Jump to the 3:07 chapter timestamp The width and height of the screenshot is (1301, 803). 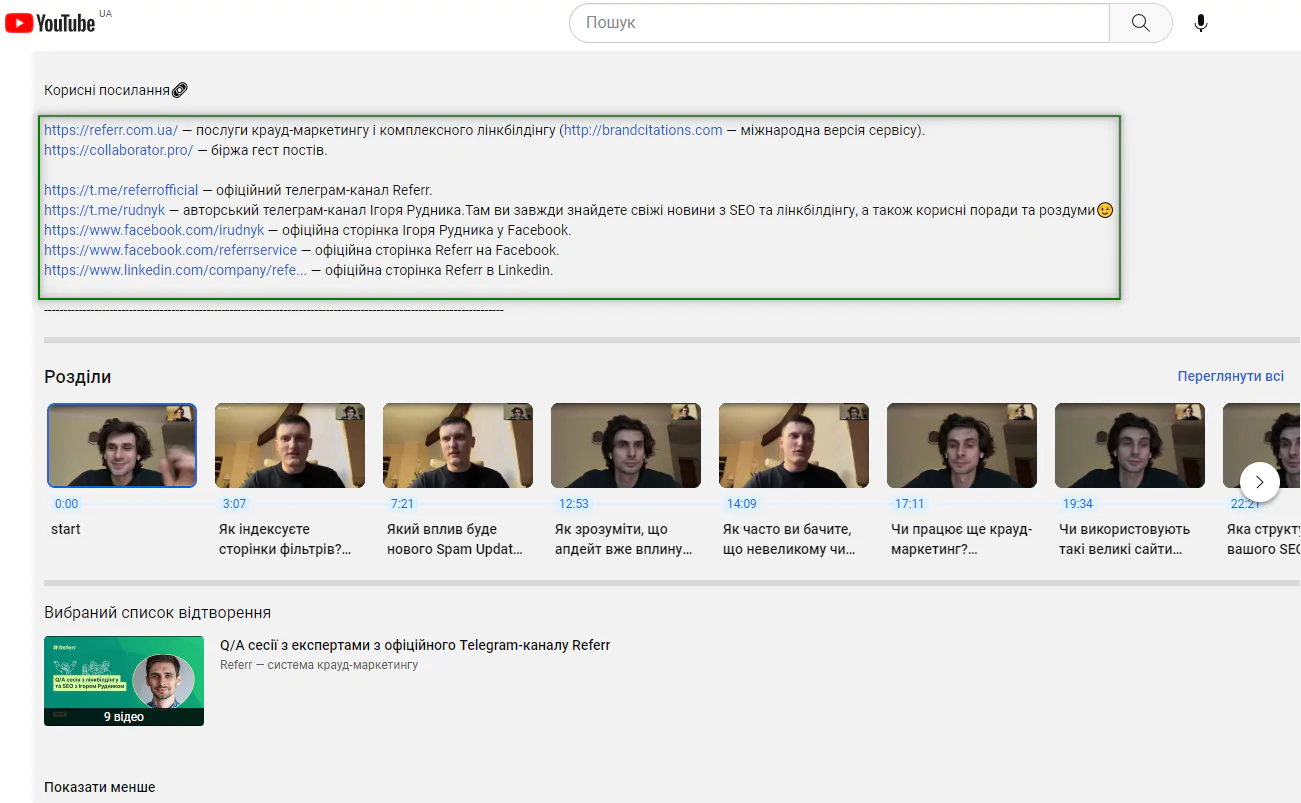click(x=234, y=504)
